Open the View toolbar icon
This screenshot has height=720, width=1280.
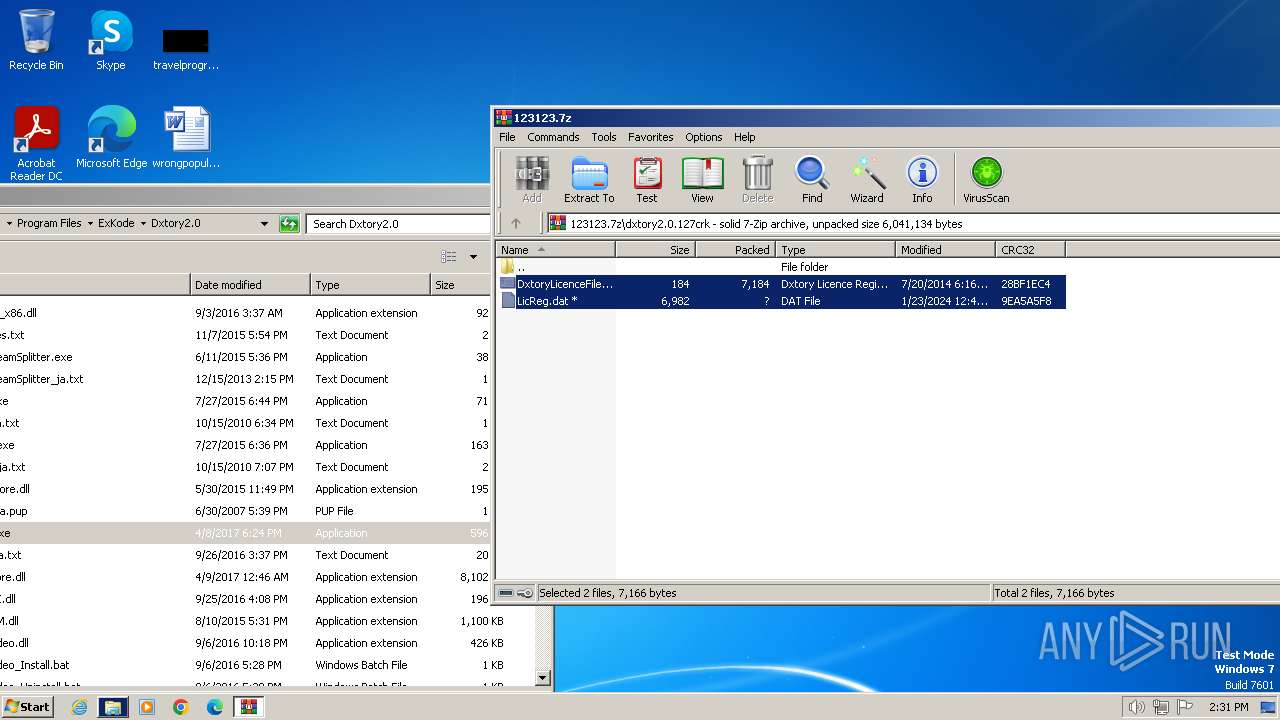coord(702,180)
